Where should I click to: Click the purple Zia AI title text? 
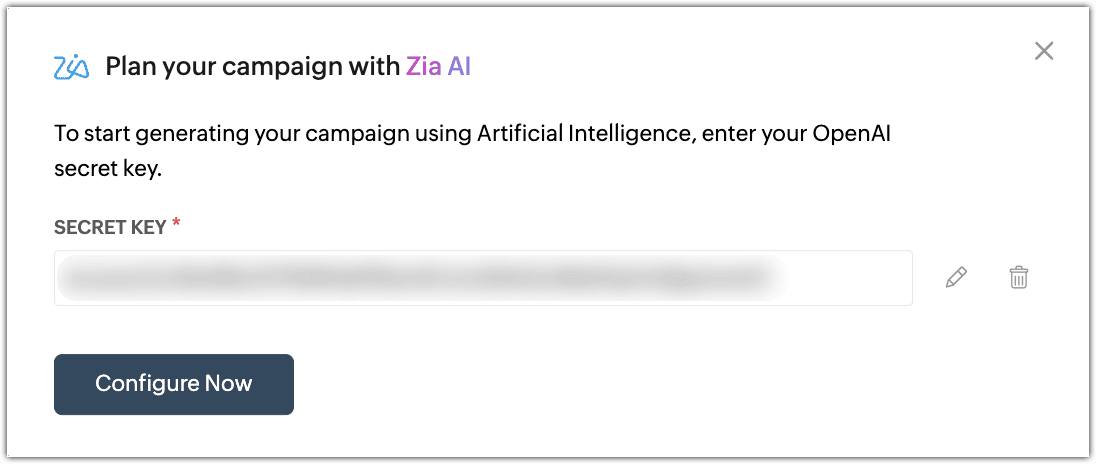[x=438, y=67]
